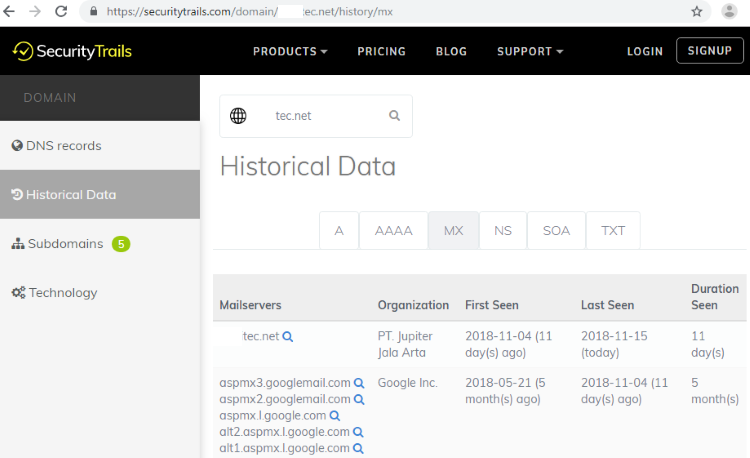
Task: Open the BLOG link
Action: coord(451,51)
